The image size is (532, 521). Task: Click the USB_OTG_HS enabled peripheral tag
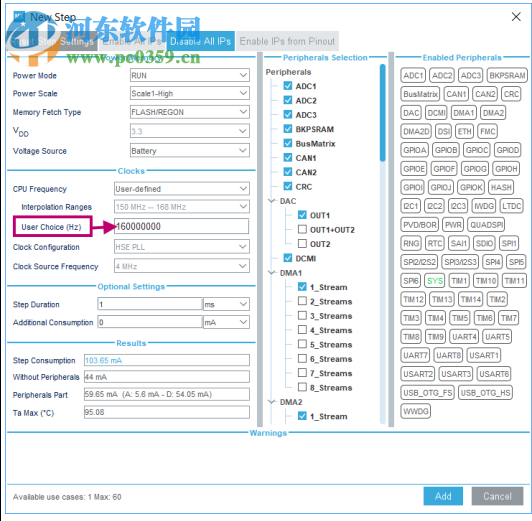[485, 393]
